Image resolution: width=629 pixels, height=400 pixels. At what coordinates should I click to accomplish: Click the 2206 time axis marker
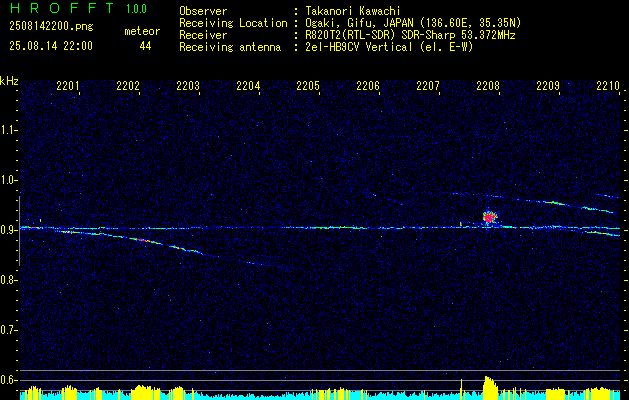[x=368, y=85]
